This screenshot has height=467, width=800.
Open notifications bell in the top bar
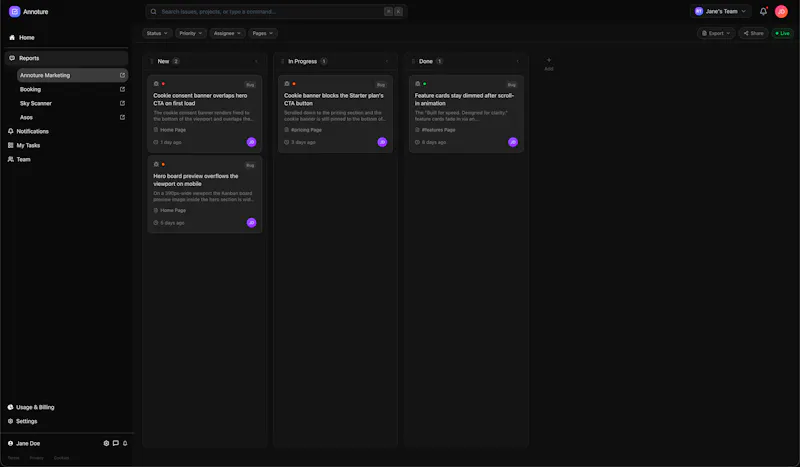click(763, 11)
